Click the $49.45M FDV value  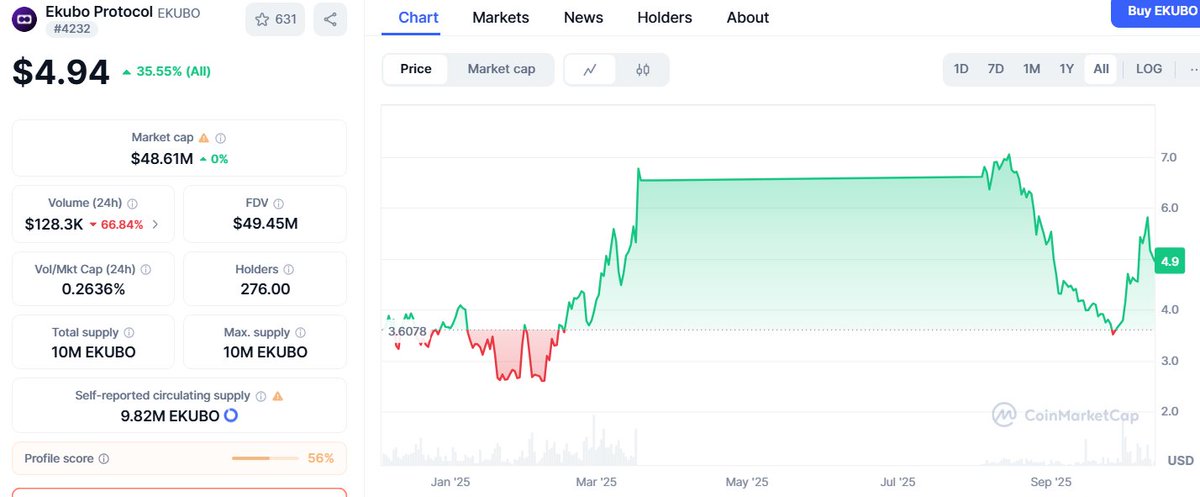click(265, 224)
